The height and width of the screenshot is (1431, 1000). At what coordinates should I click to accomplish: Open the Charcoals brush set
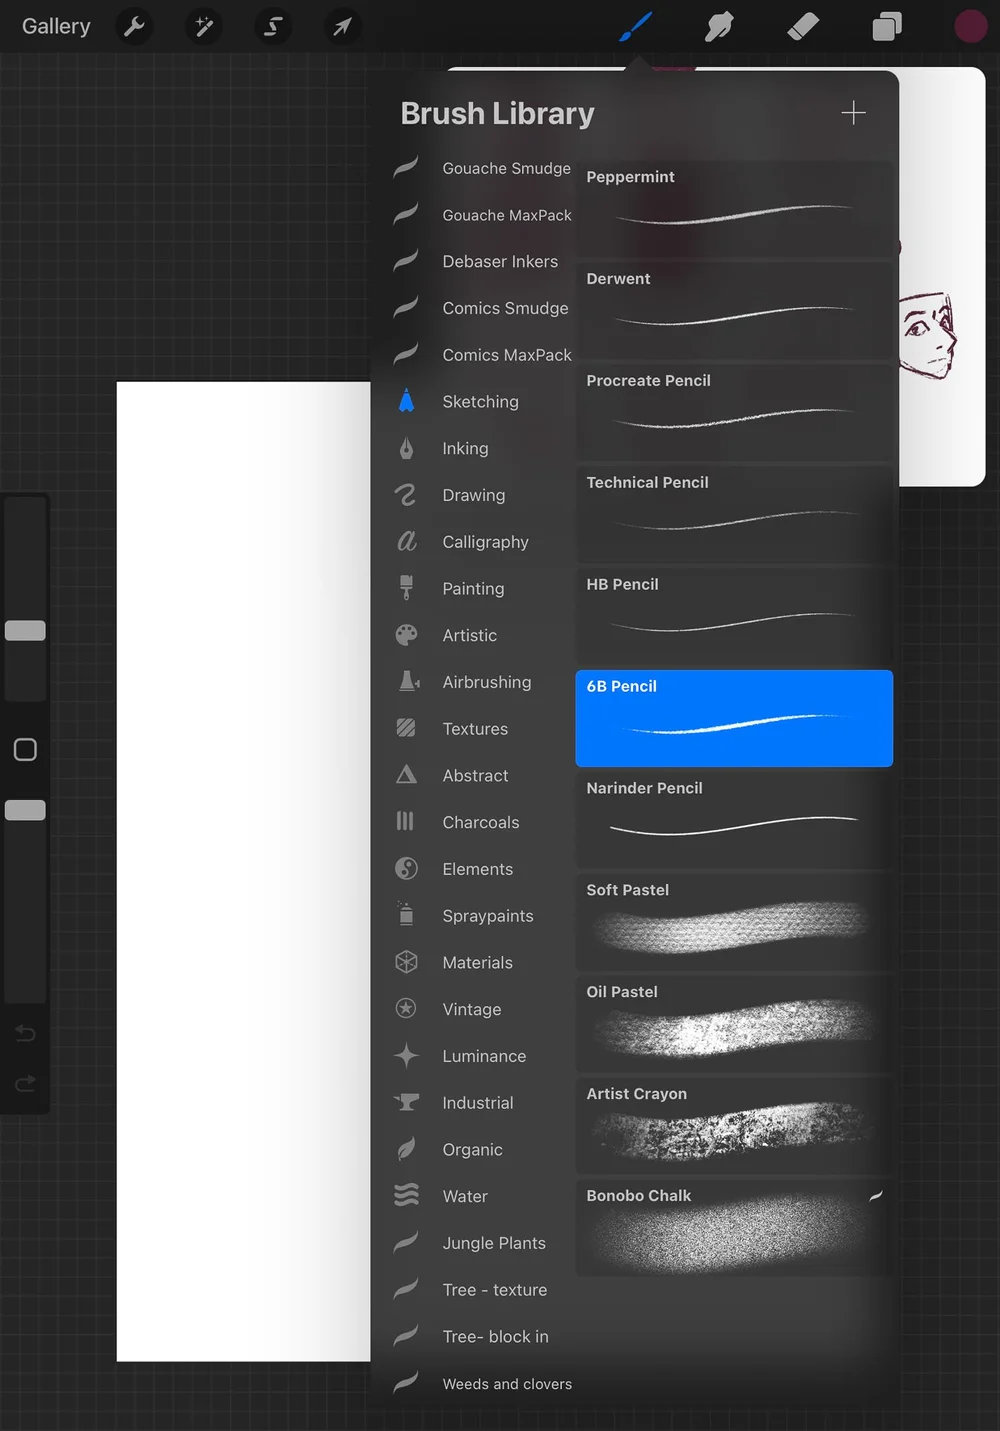click(x=481, y=822)
